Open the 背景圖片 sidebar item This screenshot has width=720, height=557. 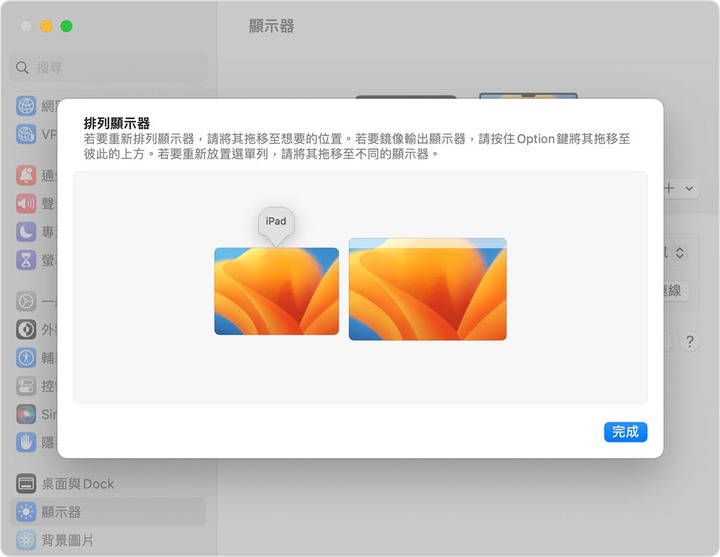pos(108,540)
